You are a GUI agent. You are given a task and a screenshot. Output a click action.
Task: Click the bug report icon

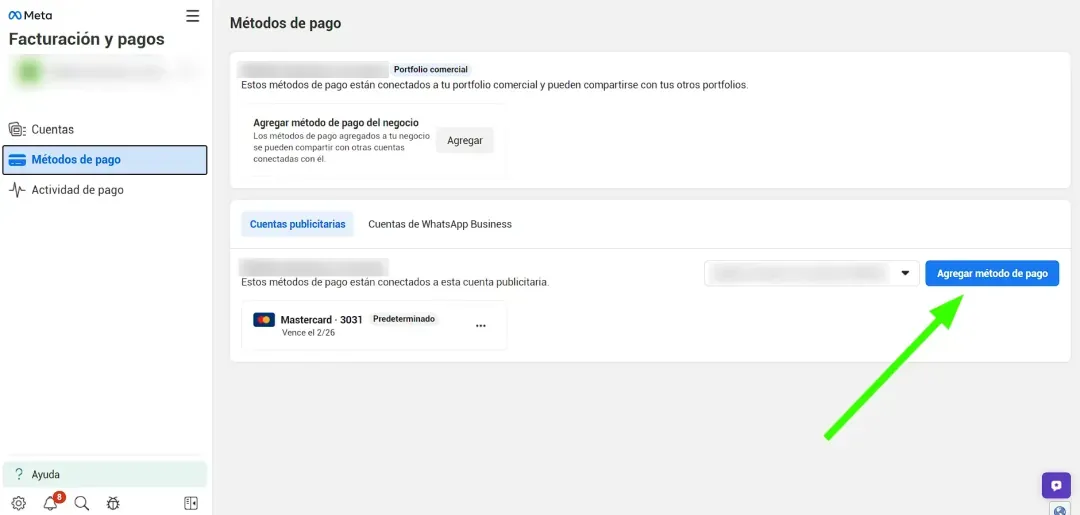click(x=113, y=503)
